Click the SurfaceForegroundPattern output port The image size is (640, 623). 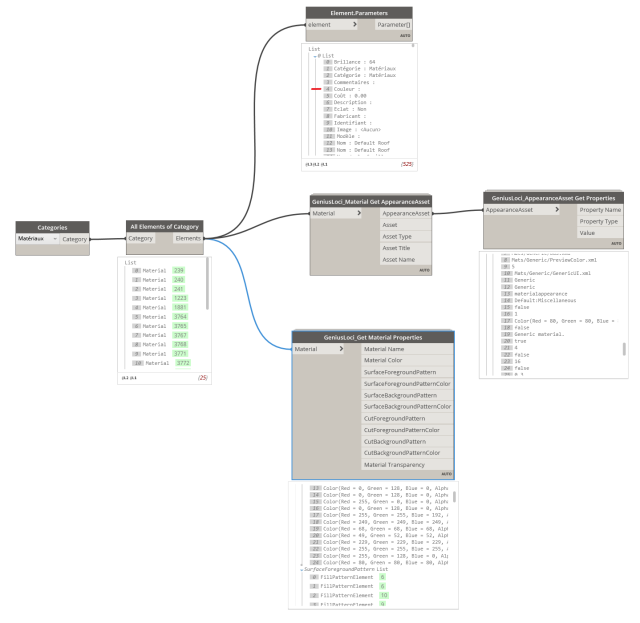(407, 372)
